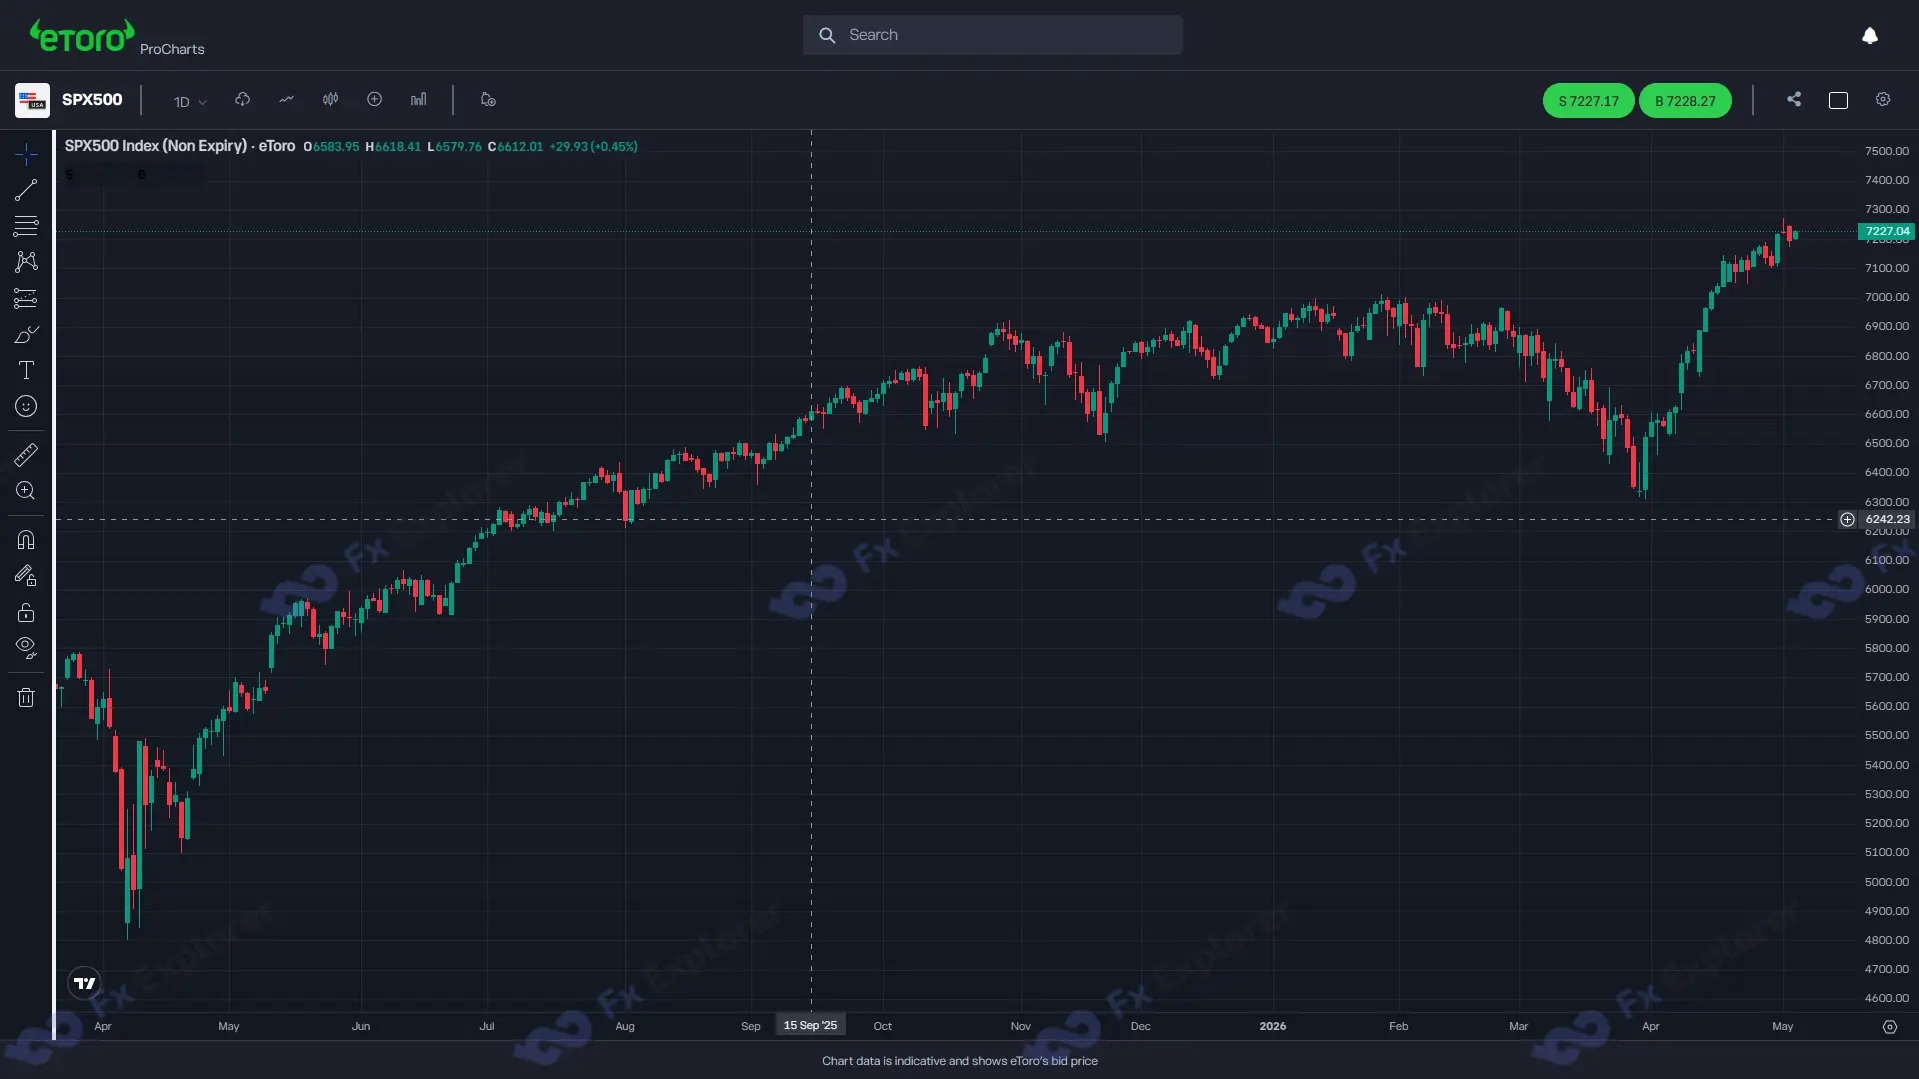Click the compare add symbol plus icon
Viewport: 1919px width, 1079px height.
(x=374, y=100)
